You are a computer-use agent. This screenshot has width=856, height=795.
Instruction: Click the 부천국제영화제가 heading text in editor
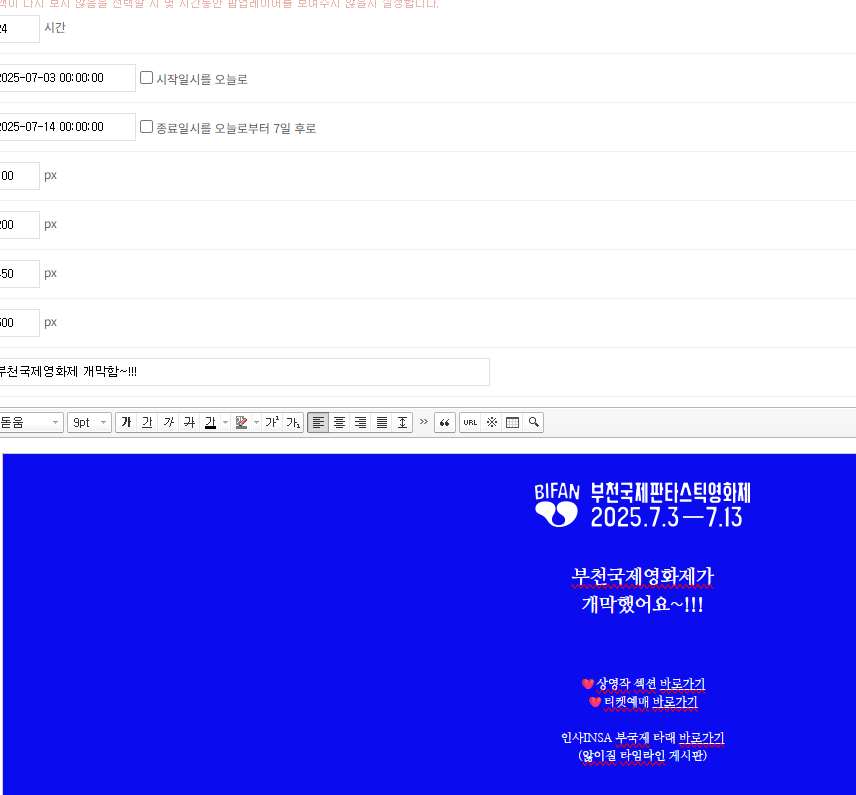(x=643, y=577)
